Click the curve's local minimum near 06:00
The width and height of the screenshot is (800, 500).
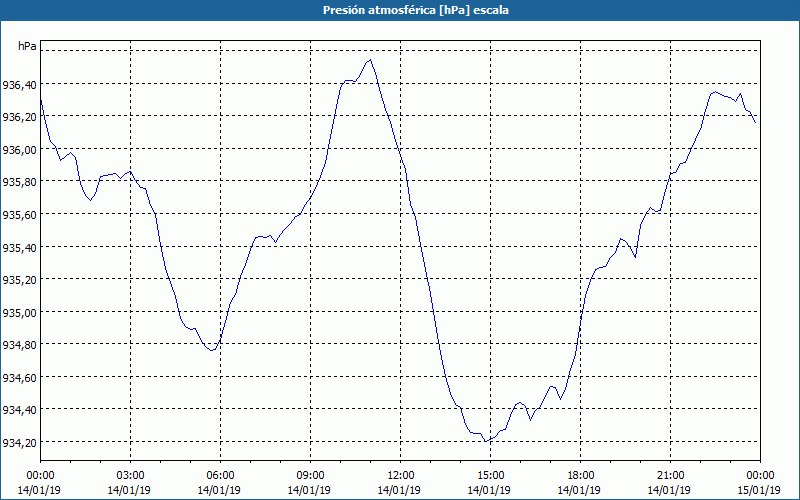click(x=212, y=351)
